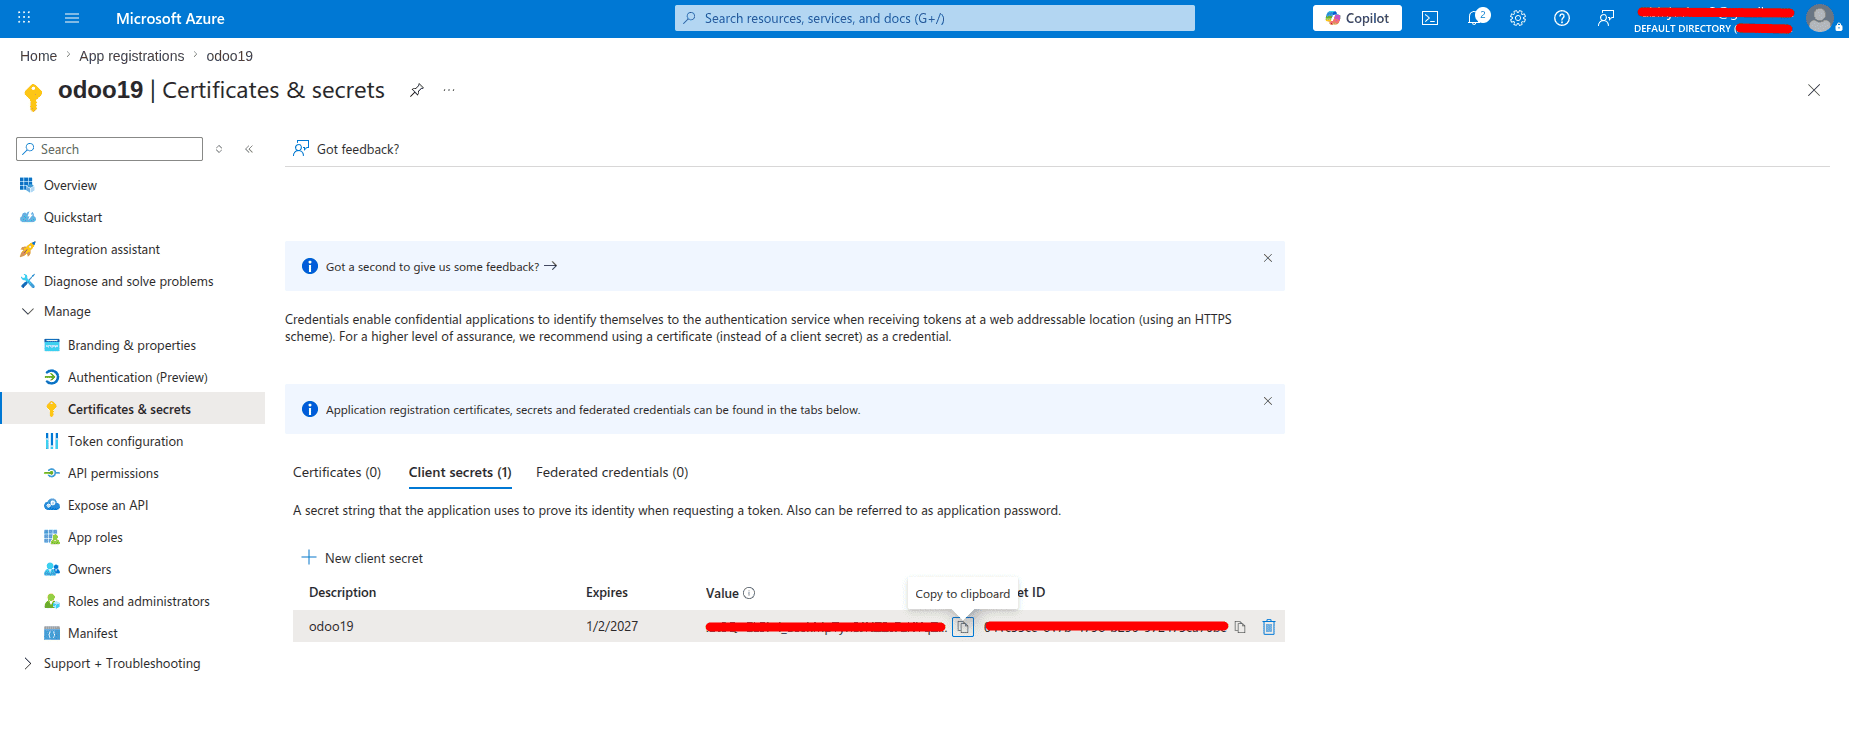Open Token configuration
Viewport: 1849px width, 742px height.
tap(125, 441)
